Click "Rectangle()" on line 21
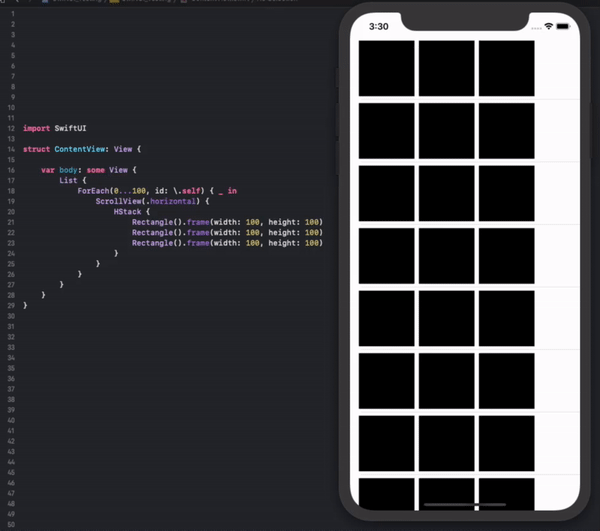 tap(157, 222)
